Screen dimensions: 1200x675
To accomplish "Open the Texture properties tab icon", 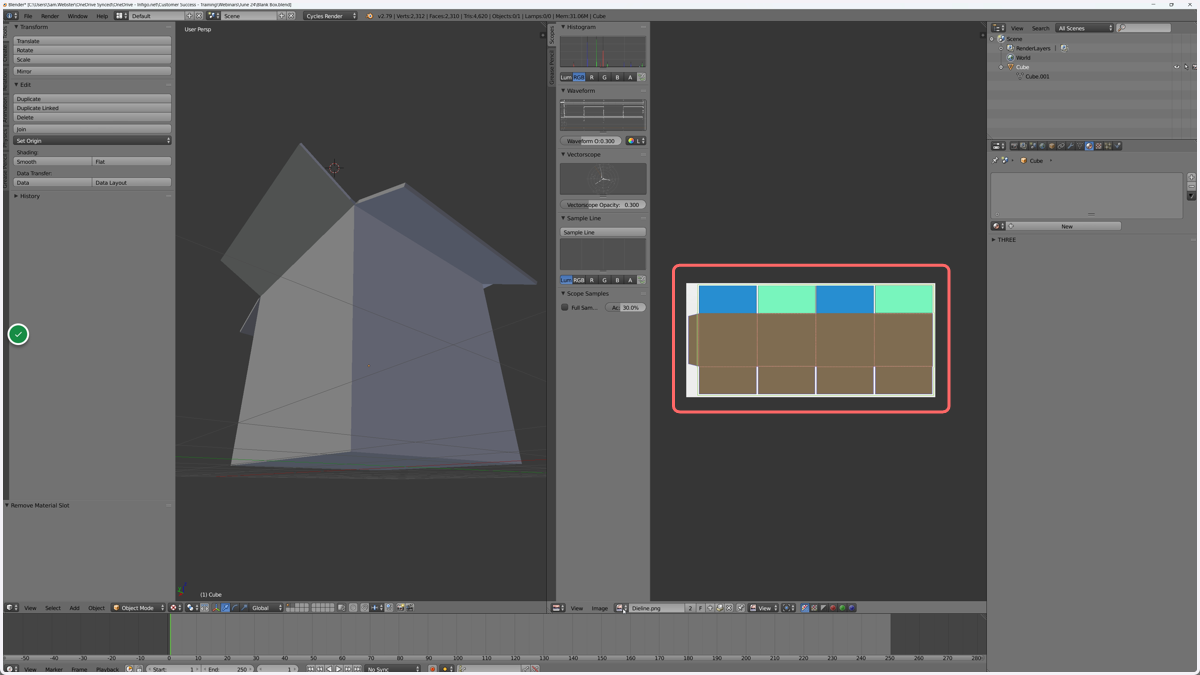I will click(x=1099, y=146).
